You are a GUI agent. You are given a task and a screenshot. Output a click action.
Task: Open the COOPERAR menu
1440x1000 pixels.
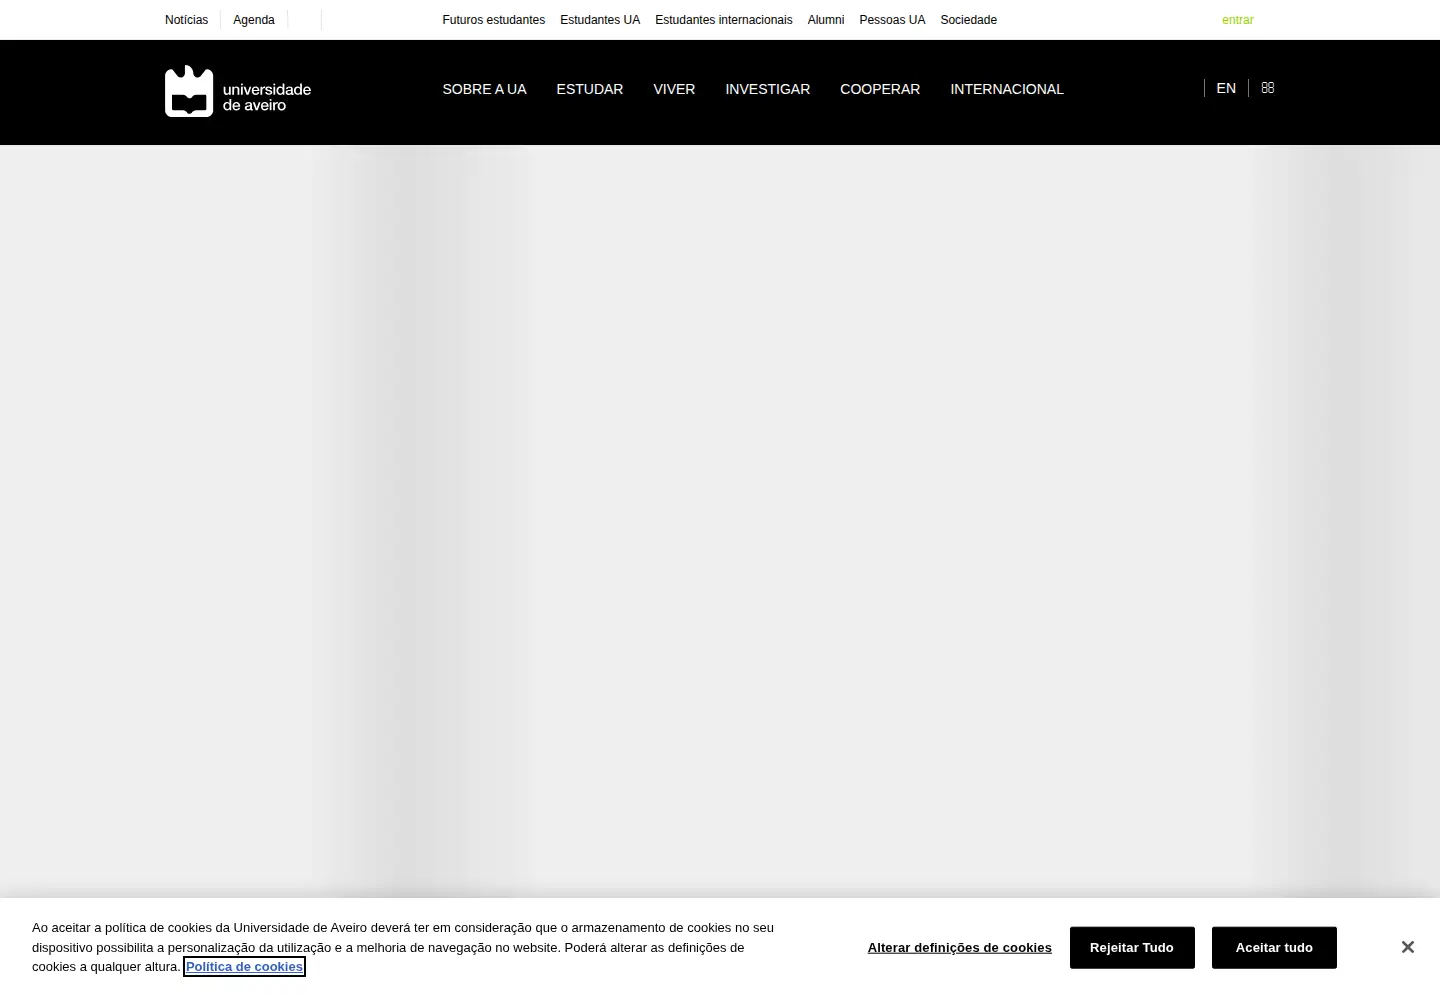pos(880,89)
